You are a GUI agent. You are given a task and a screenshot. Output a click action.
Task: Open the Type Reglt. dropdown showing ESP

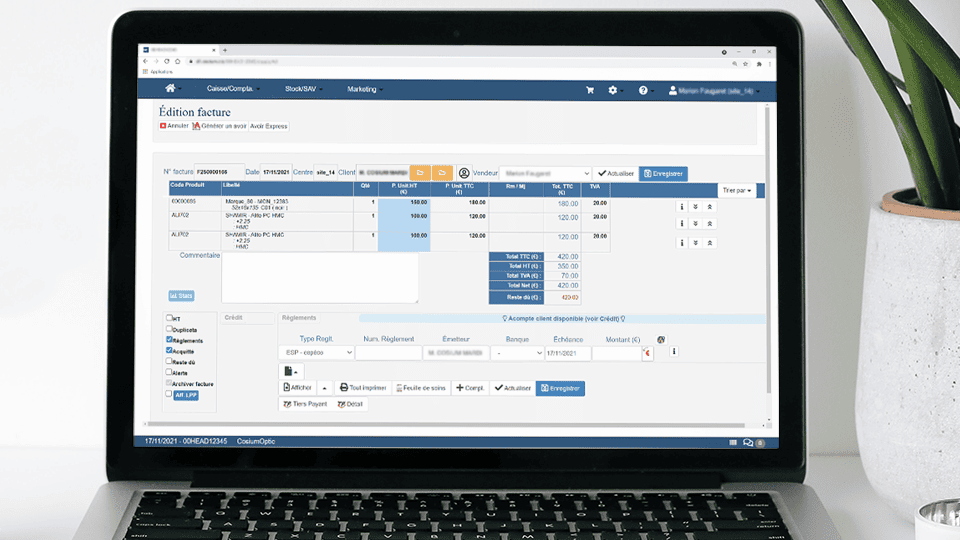pyautogui.click(x=317, y=353)
